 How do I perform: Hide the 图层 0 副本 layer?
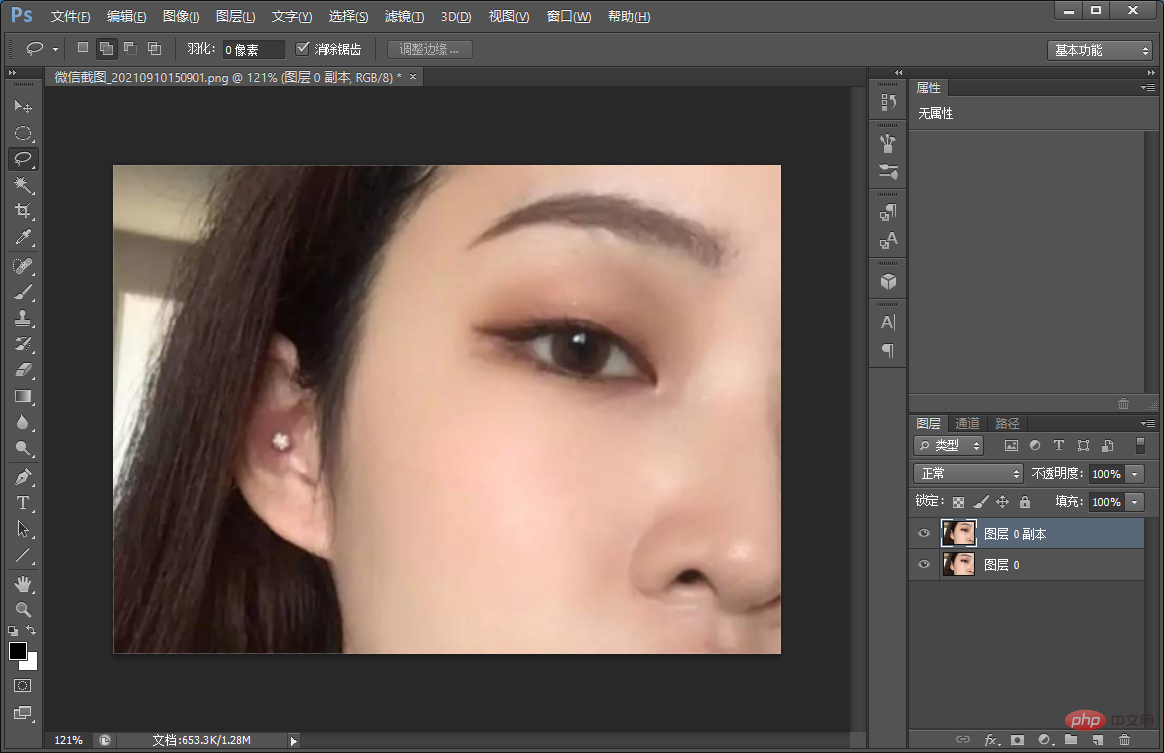tap(923, 533)
